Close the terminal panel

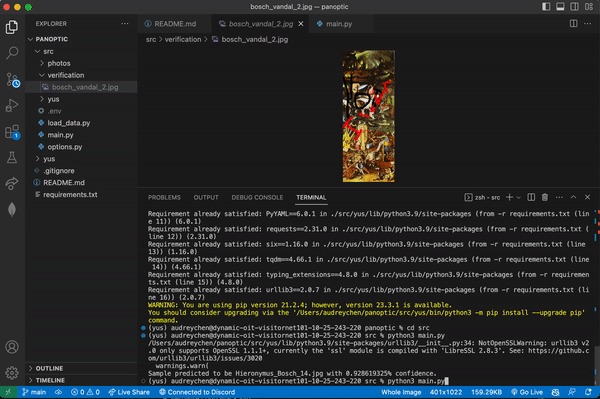coord(587,197)
